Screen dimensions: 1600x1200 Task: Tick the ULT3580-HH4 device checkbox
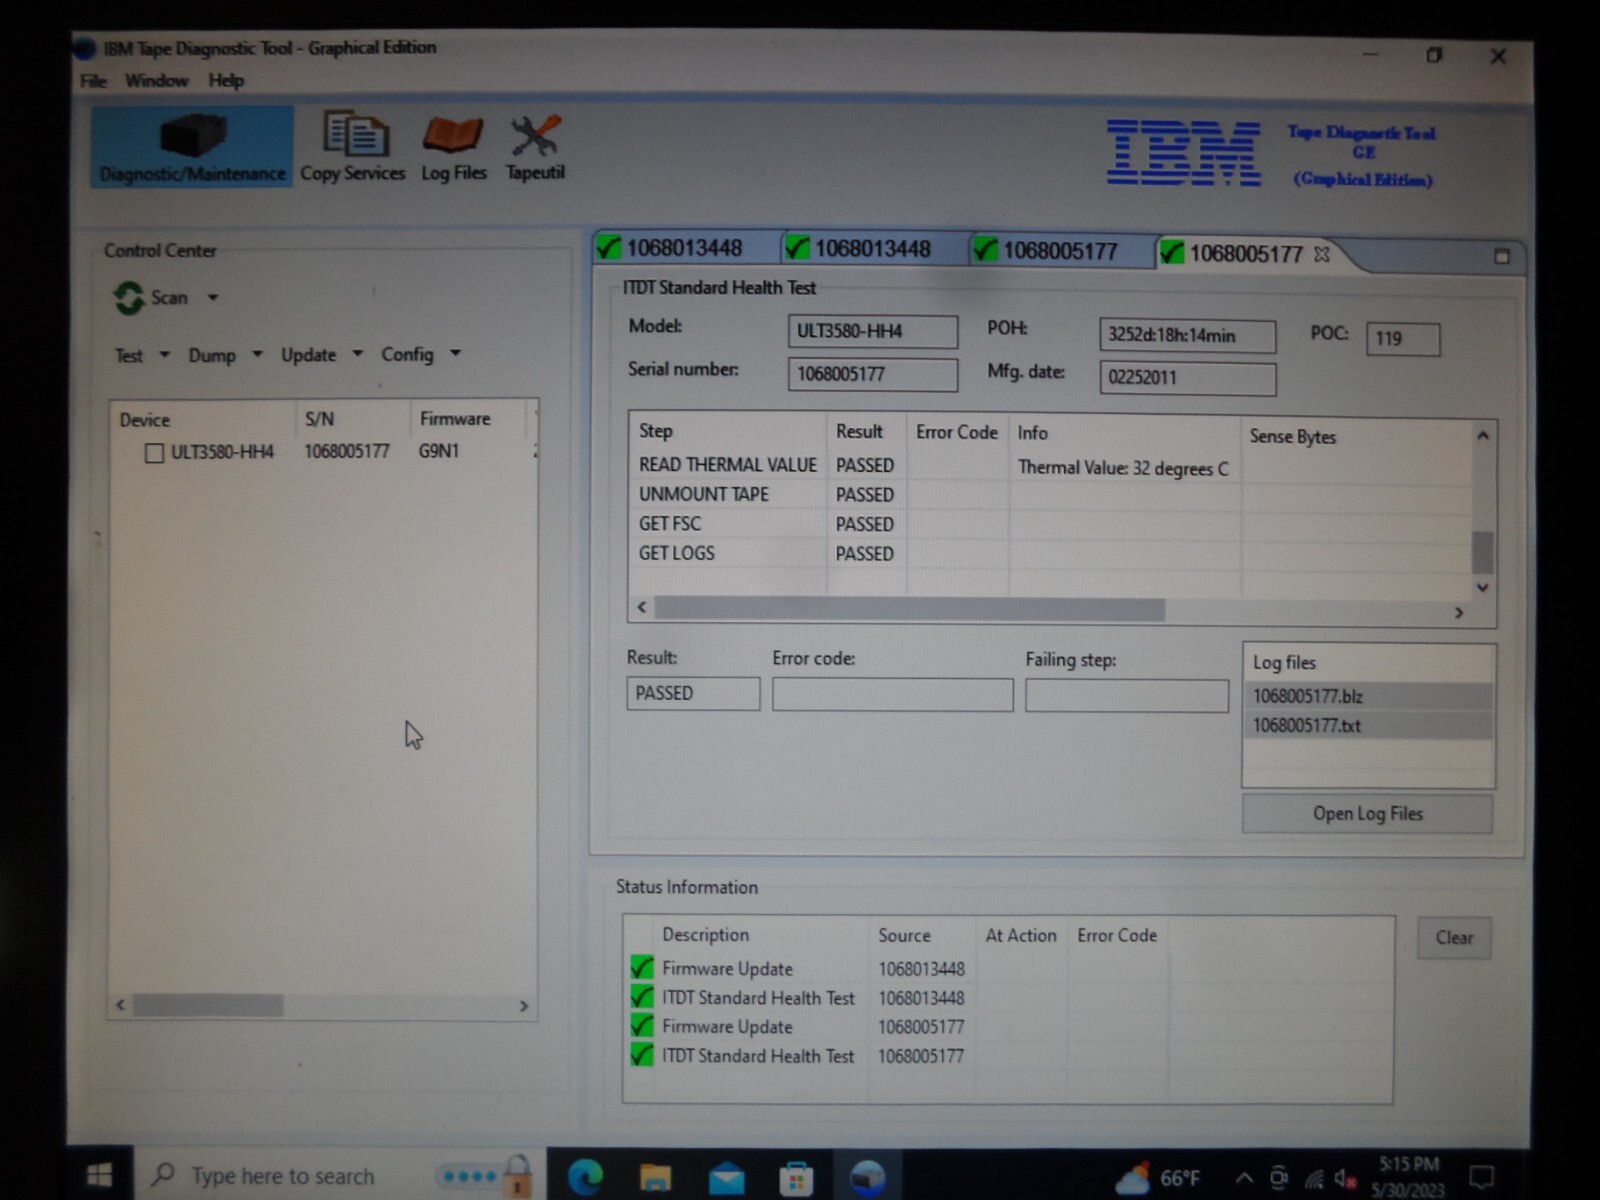click(x=154, y=453)
